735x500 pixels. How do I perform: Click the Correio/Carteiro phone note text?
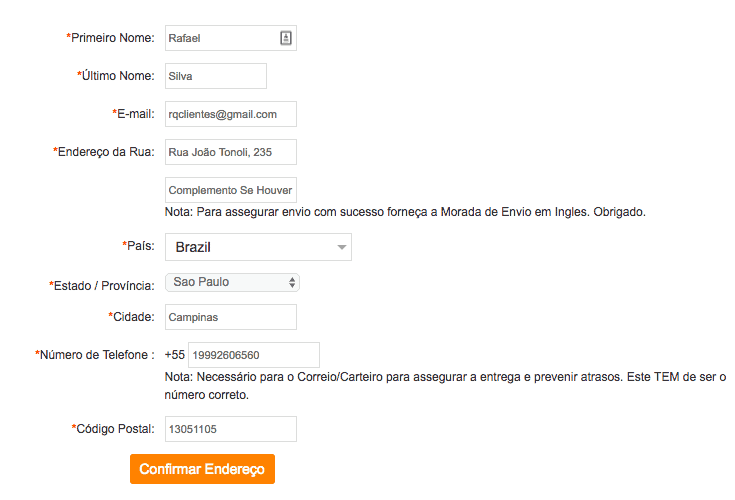tap(445, 386)
